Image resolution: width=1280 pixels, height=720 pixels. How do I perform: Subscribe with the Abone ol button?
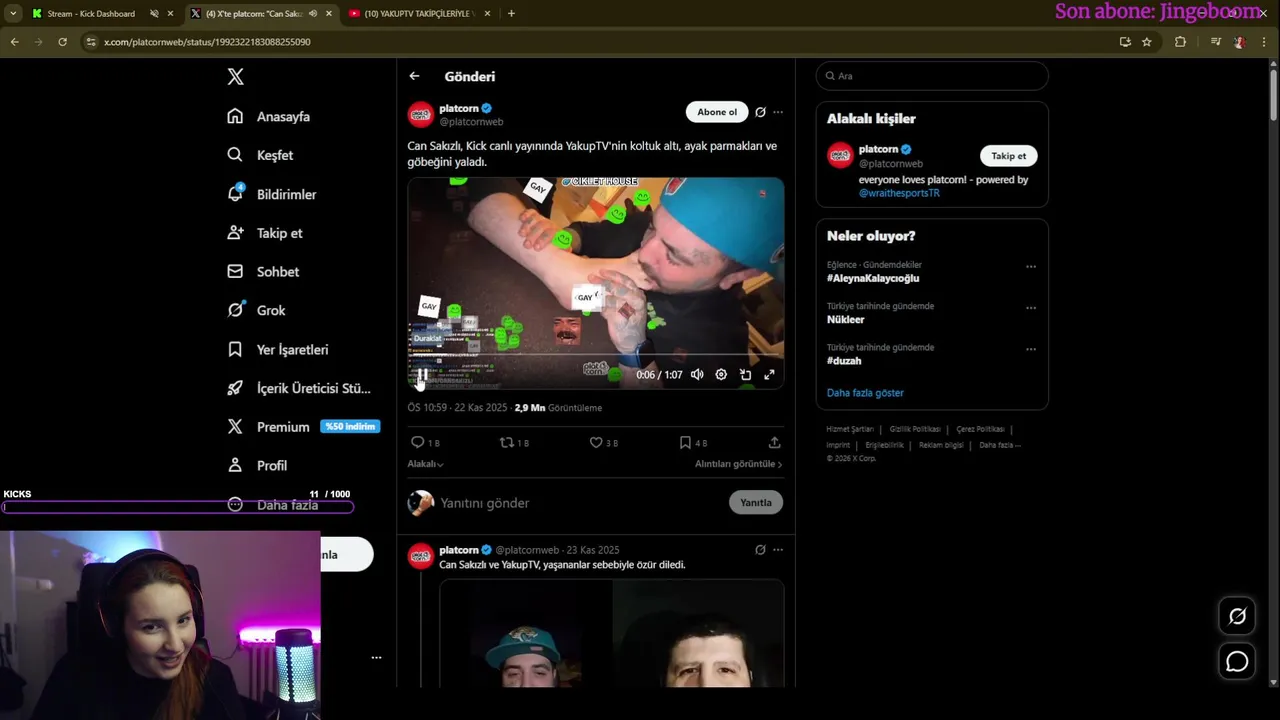tap(717, 112)
